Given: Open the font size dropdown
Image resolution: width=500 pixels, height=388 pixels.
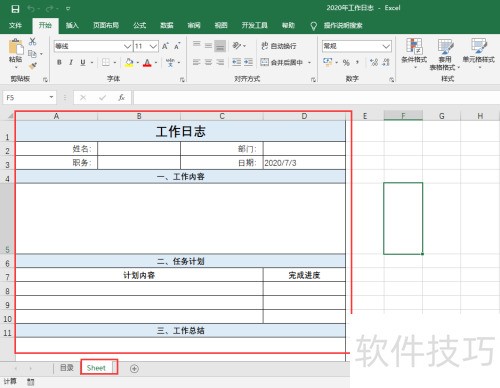Looking at the screenshot, I should click(x=153, y=46).
